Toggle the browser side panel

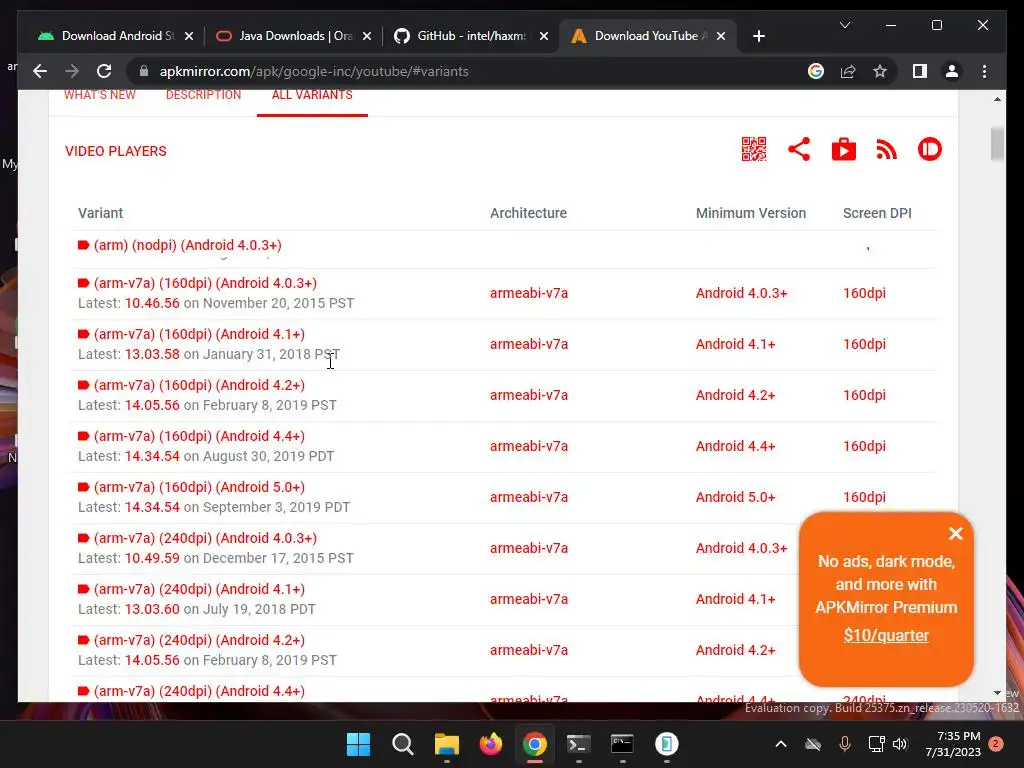920,71
